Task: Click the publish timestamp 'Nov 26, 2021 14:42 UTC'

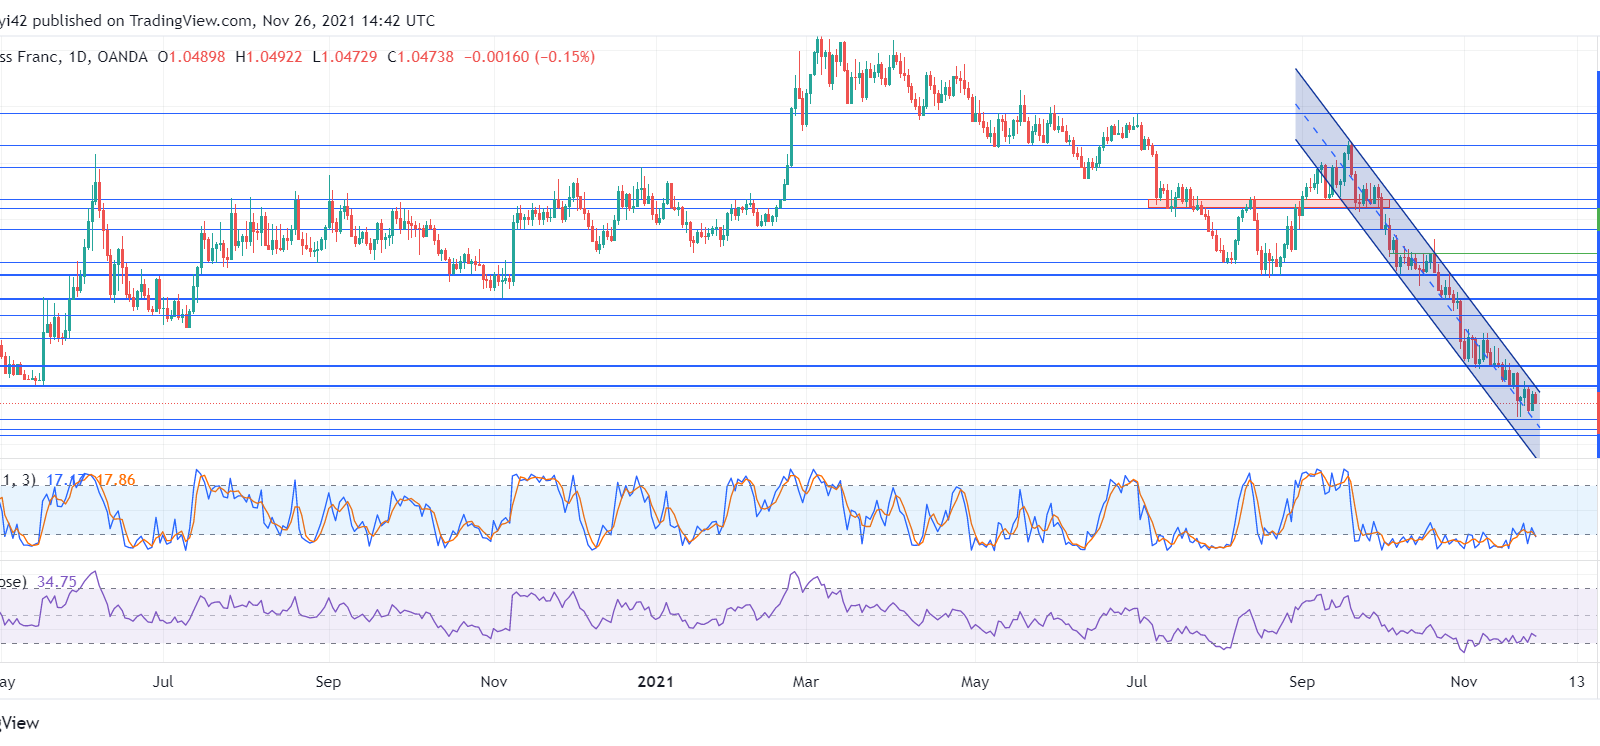Action: pyautogui.click(x=349, y=20)
